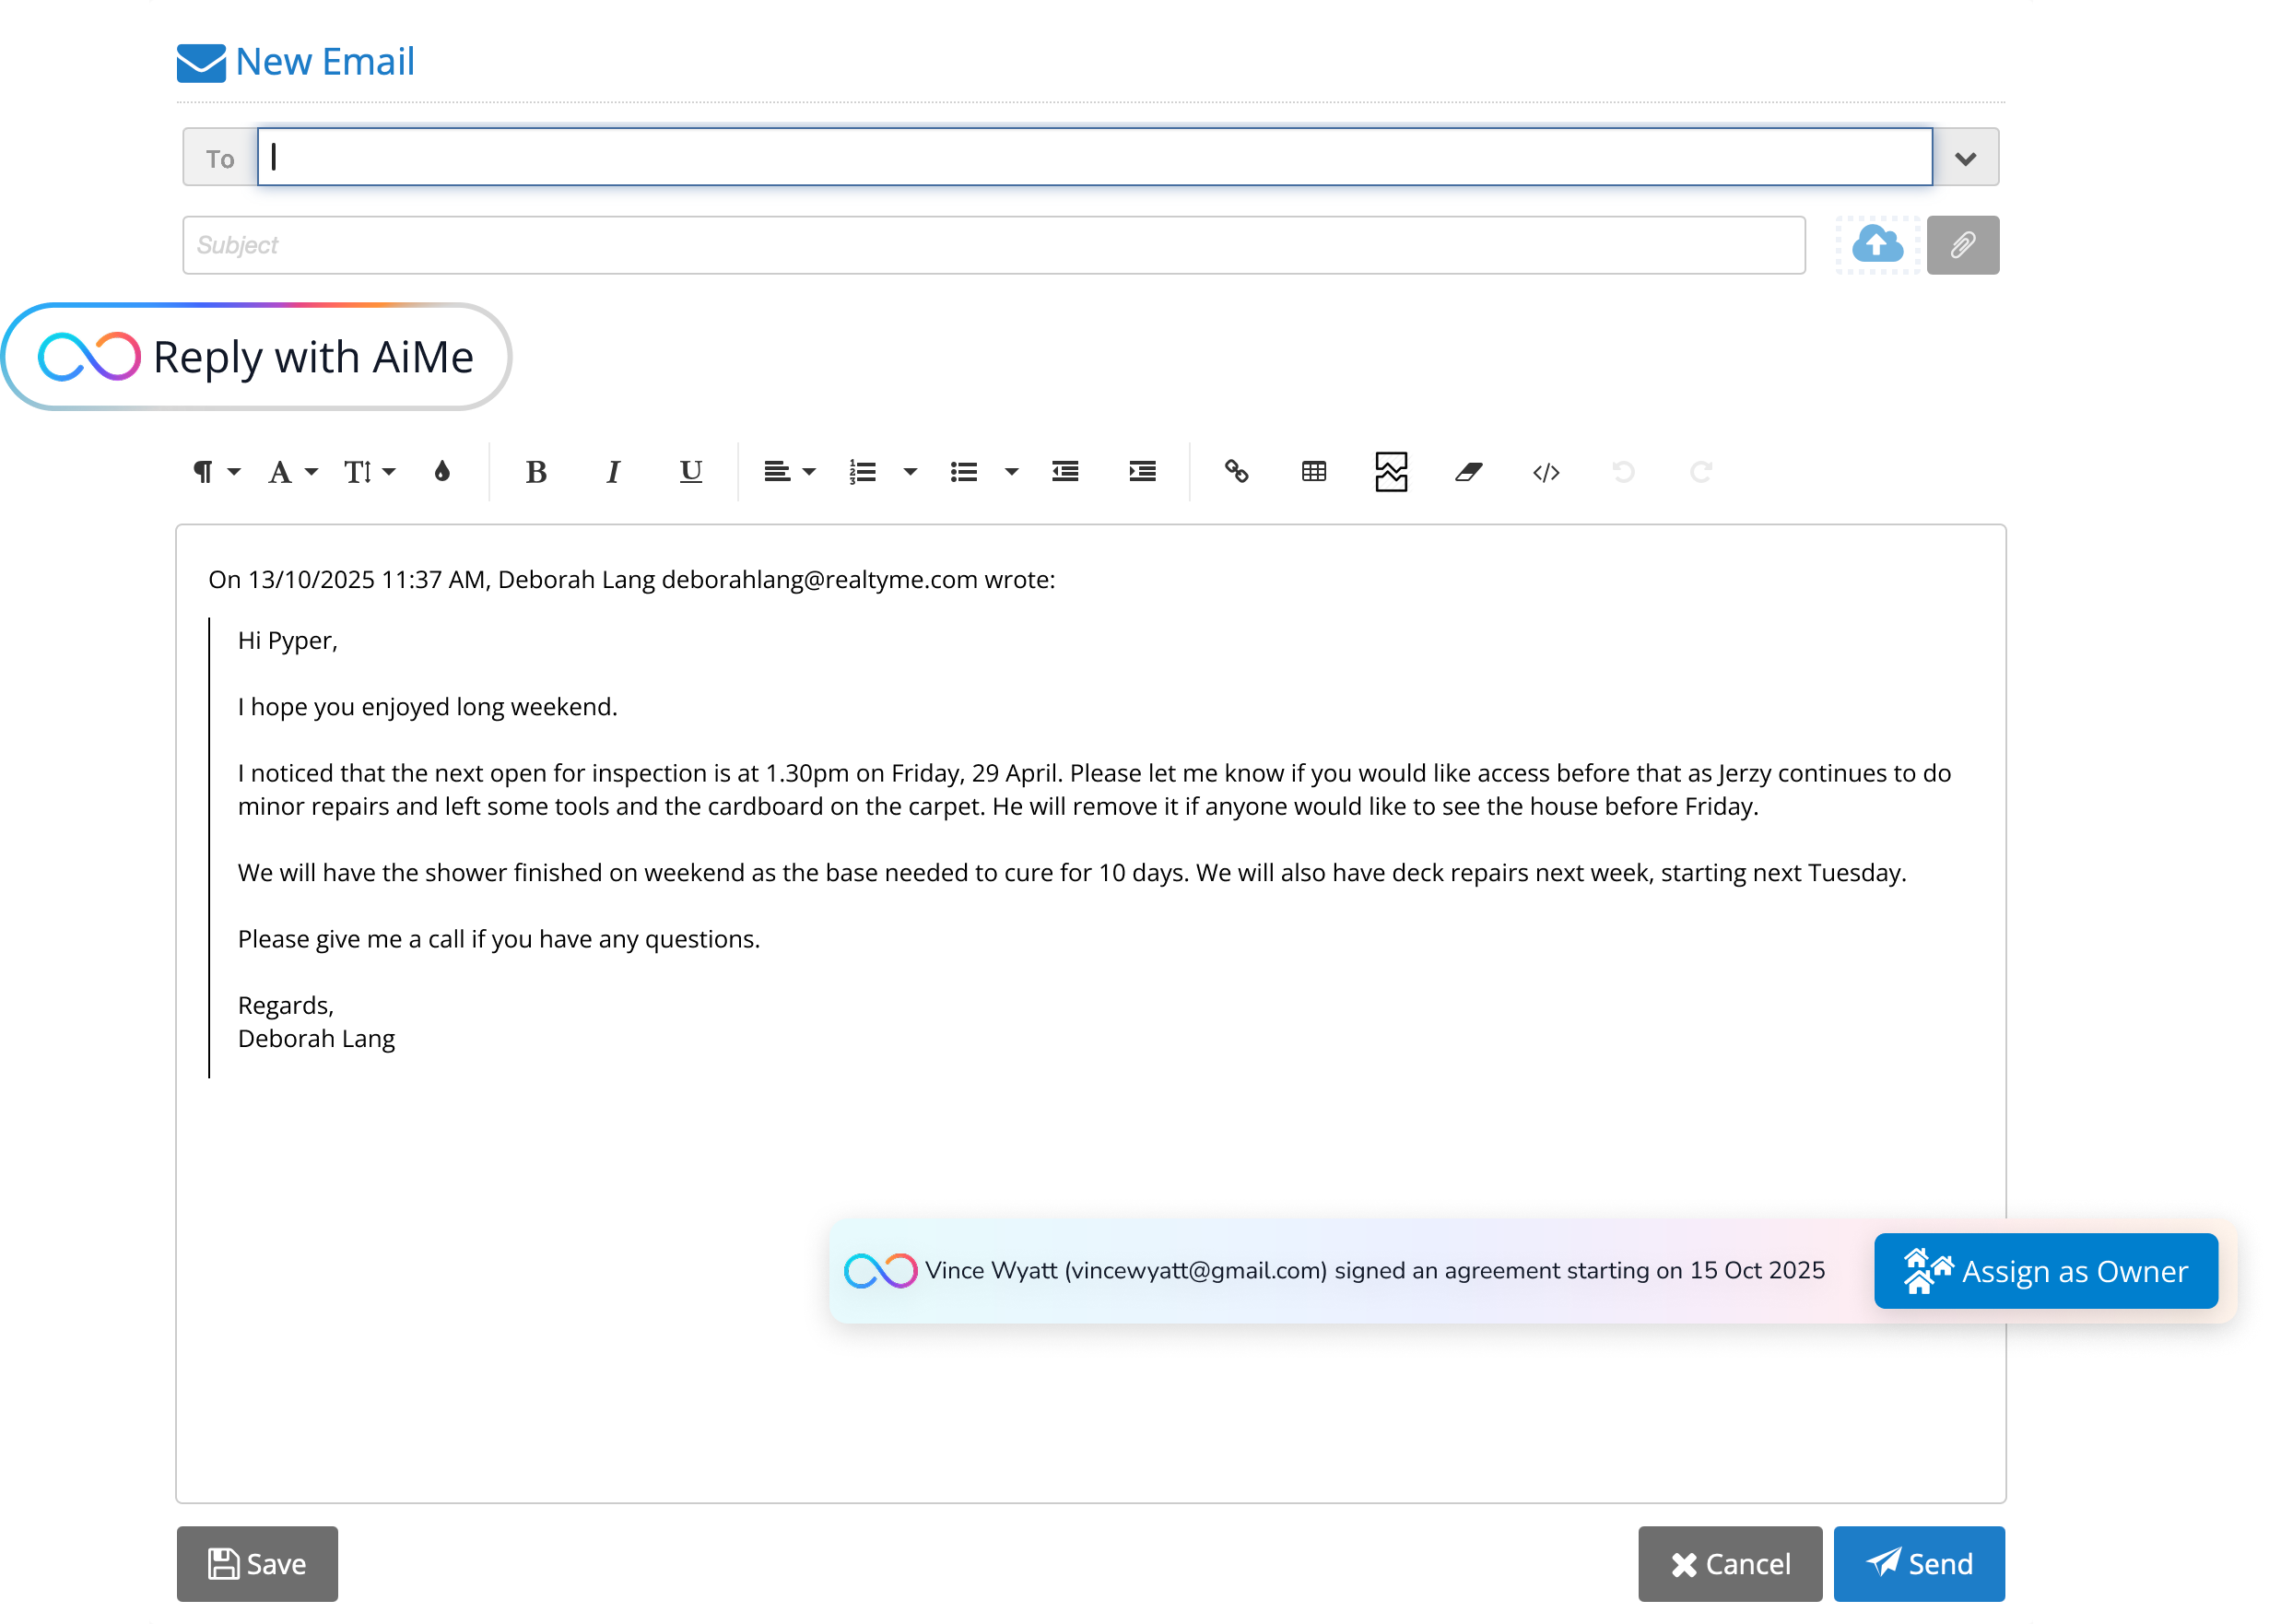Viewport: 2269px width, 1624px height.
Task: Clear formatting with the eraser icon
Action: click(x=1468, y=472)
